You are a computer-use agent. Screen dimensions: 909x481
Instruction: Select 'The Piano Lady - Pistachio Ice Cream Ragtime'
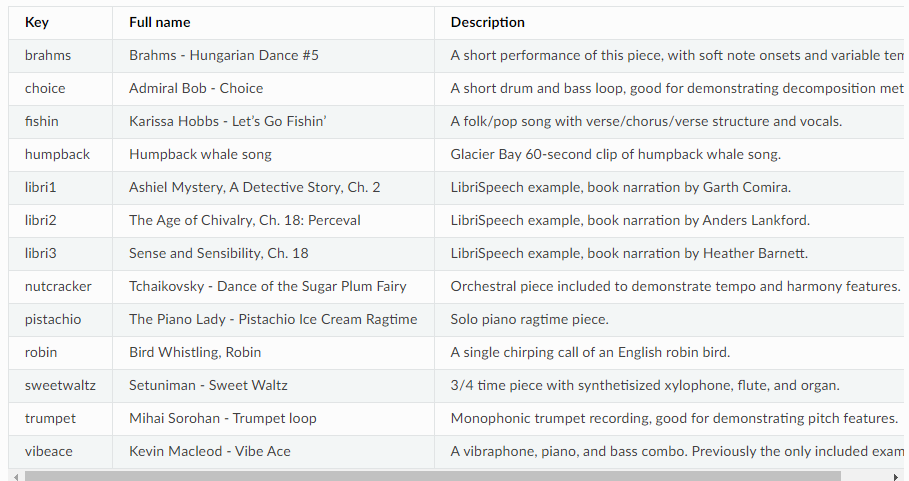tap(273, 320)
